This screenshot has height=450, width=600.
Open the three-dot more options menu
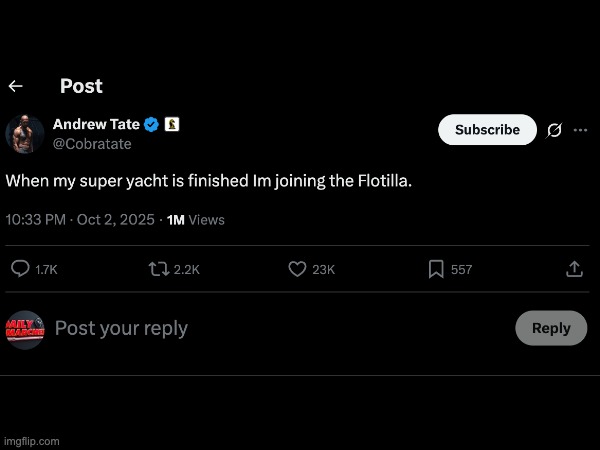click(x=580, y=130)
